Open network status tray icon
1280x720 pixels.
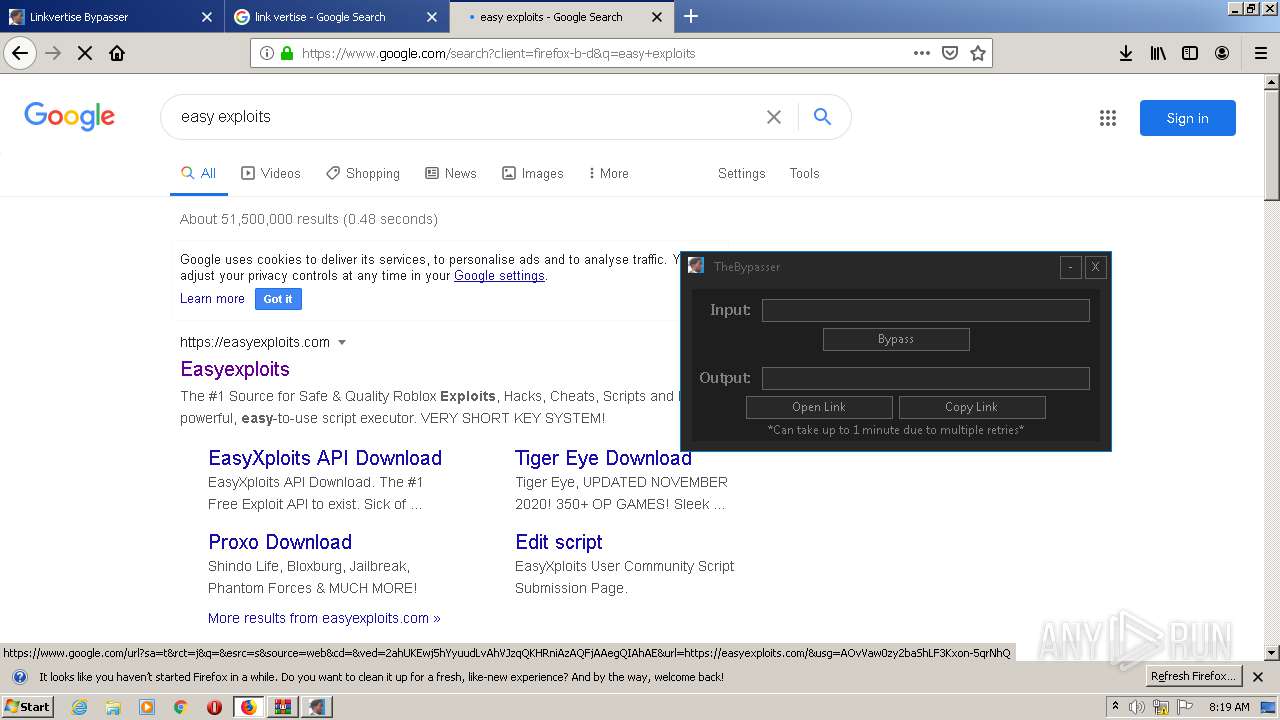pos(1161,707)
